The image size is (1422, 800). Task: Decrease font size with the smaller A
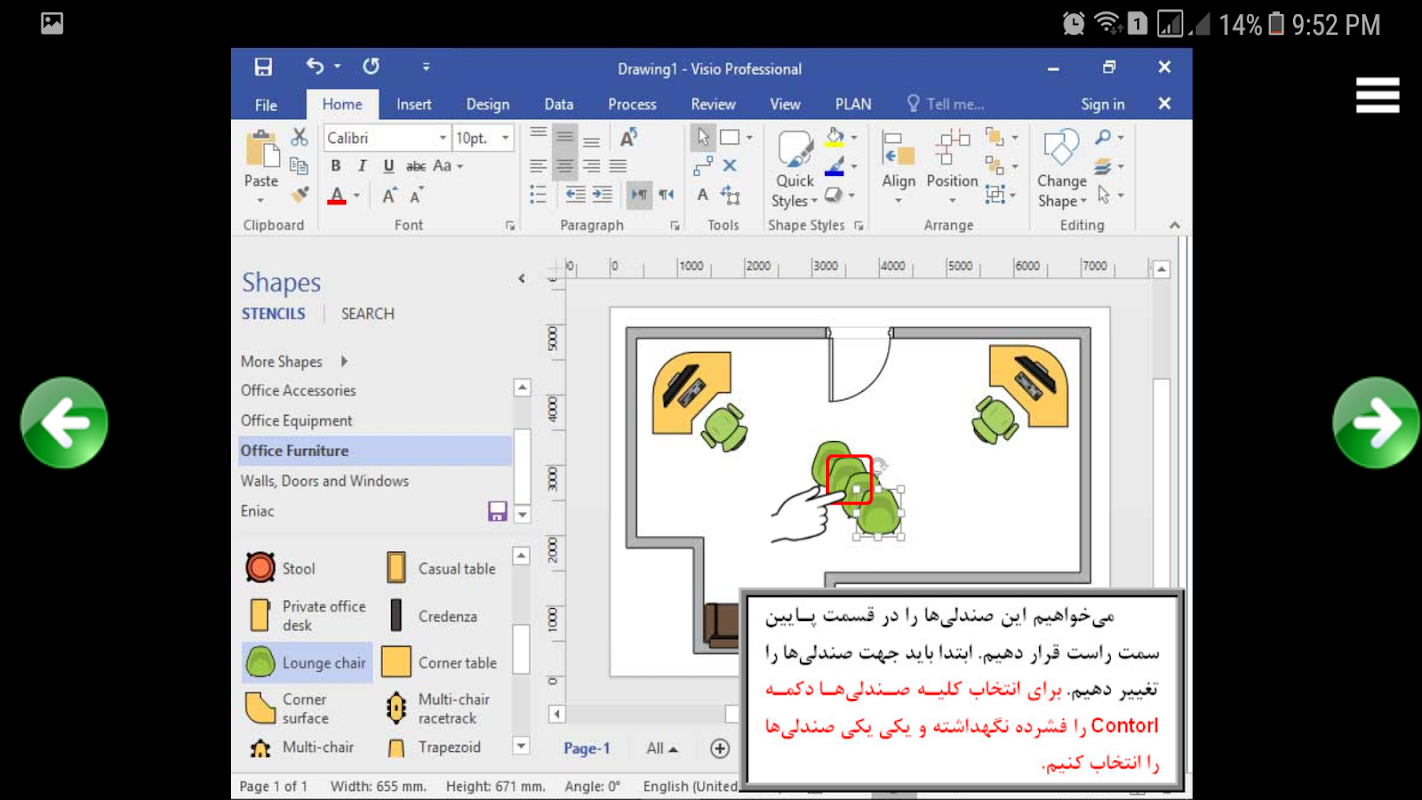point(416,196)
